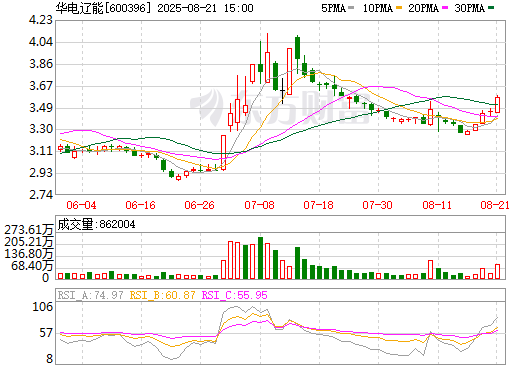Screen dimensions: 520x365
Task: Select the 07-08 date label
Action: [x=259, y=205]
